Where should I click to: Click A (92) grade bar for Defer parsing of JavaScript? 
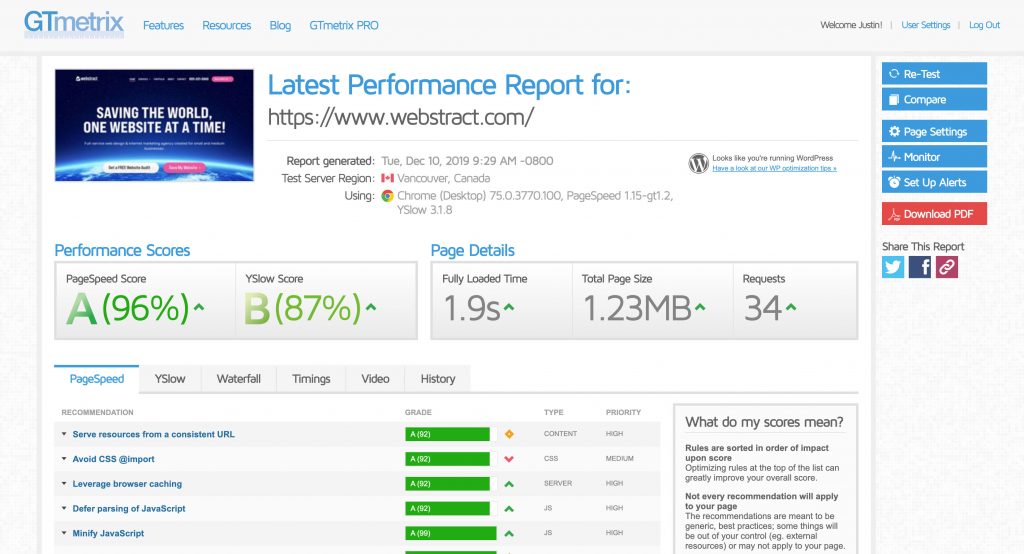click(447, 508)
